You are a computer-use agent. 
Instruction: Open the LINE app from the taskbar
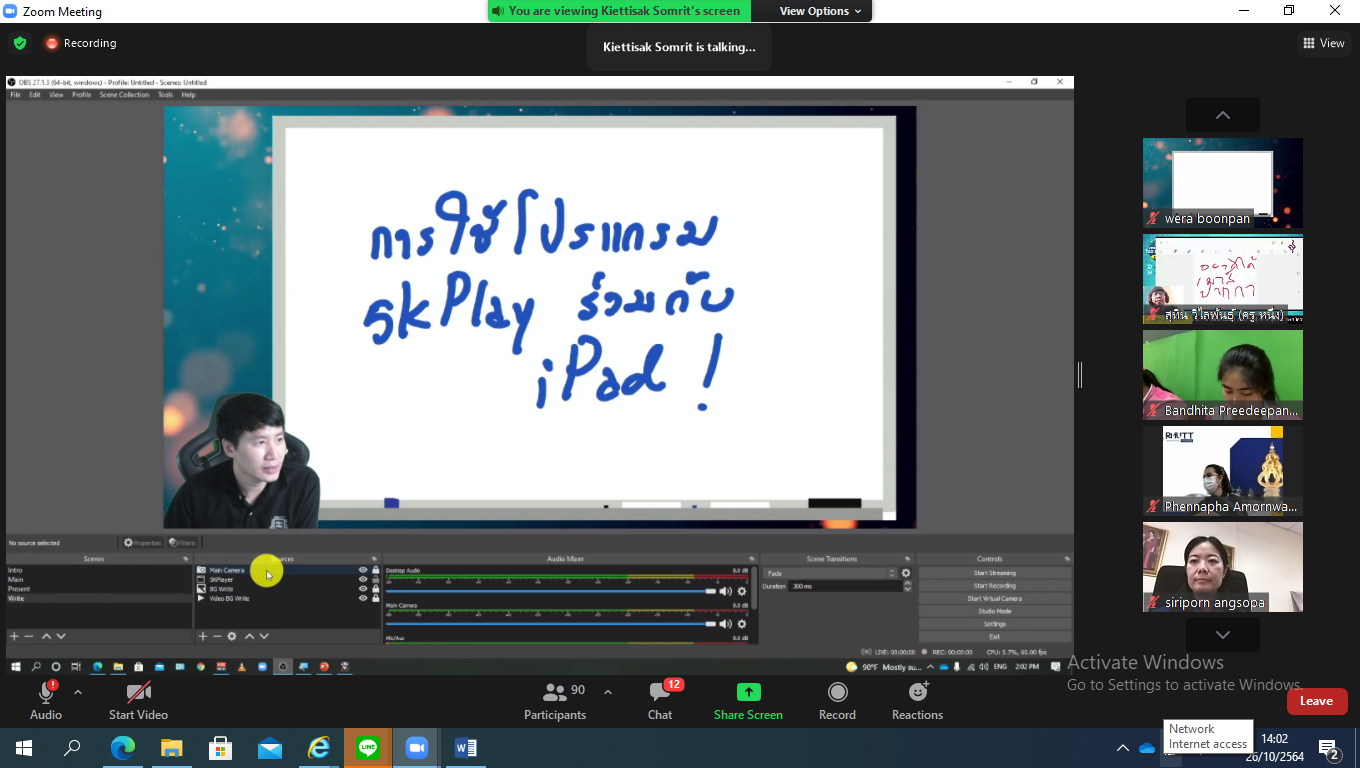367,747
